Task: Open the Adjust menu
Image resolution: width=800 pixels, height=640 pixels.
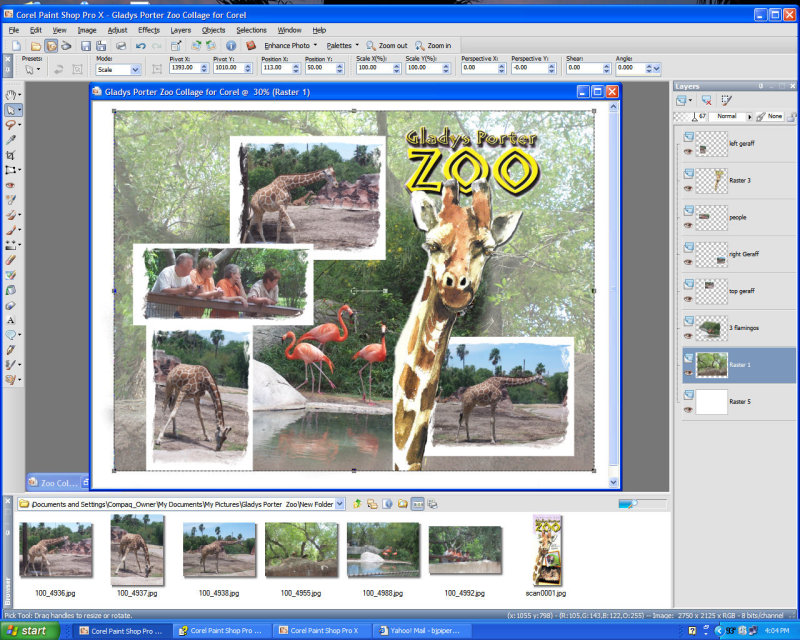Action: [x=117, y=30]
